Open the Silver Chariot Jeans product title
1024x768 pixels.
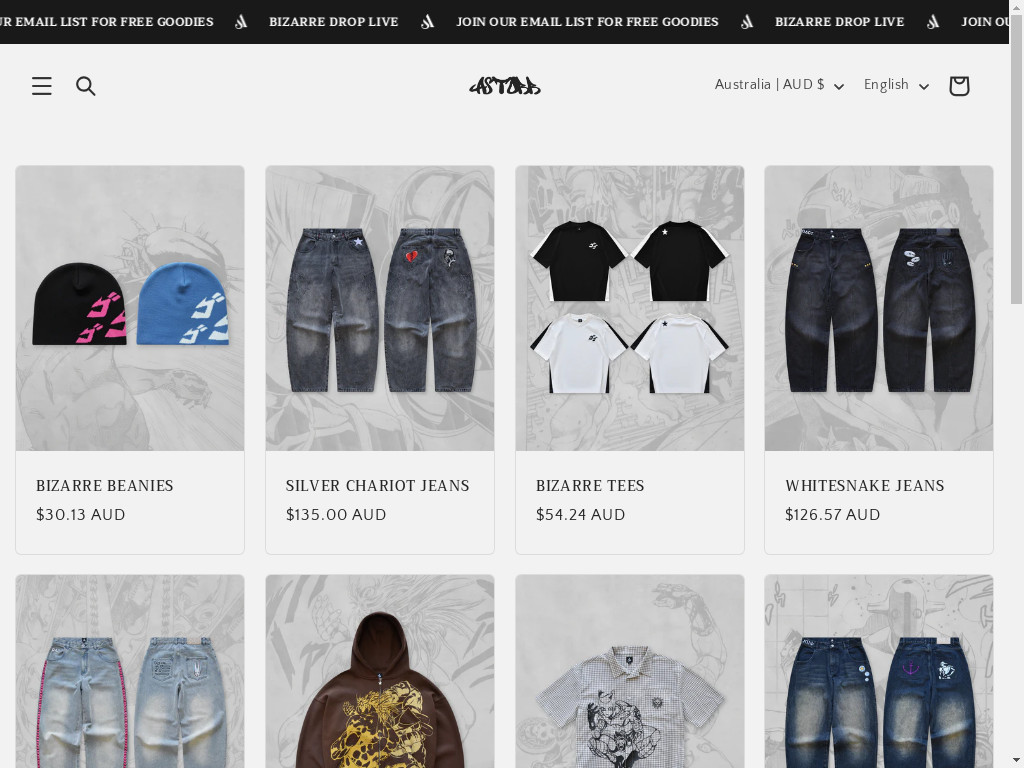click(x=377, y=486)
